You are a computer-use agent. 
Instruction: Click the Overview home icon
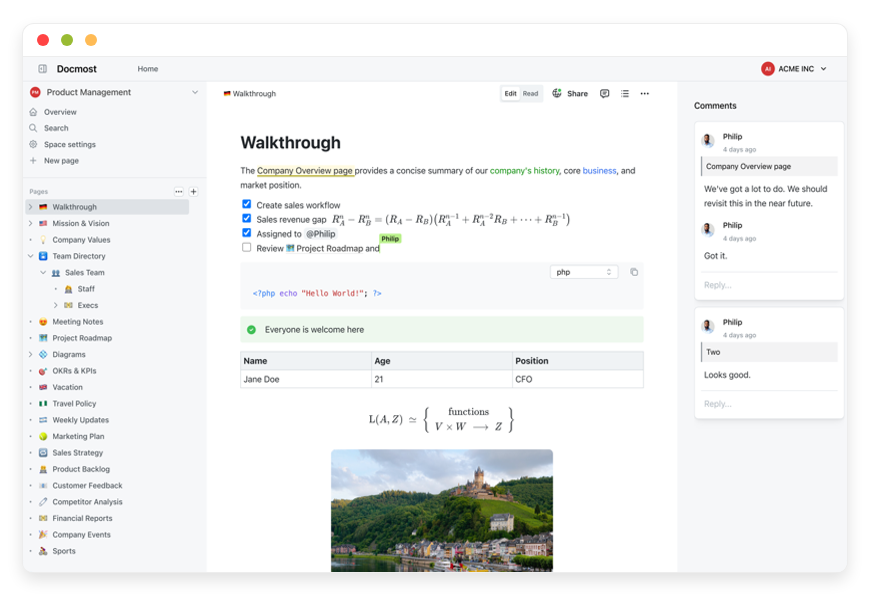click(33, 112)
